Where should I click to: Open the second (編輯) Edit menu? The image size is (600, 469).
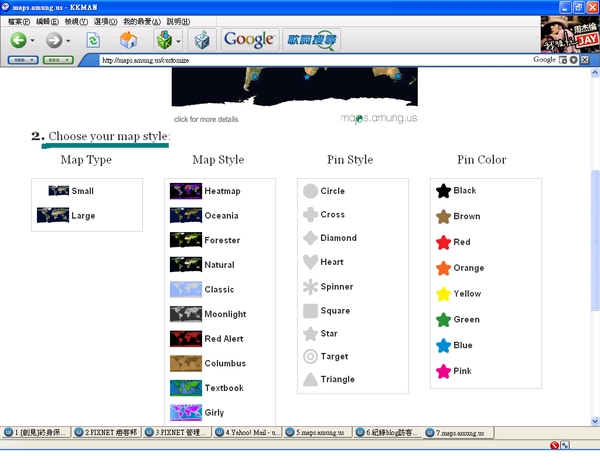coord(47,21)
